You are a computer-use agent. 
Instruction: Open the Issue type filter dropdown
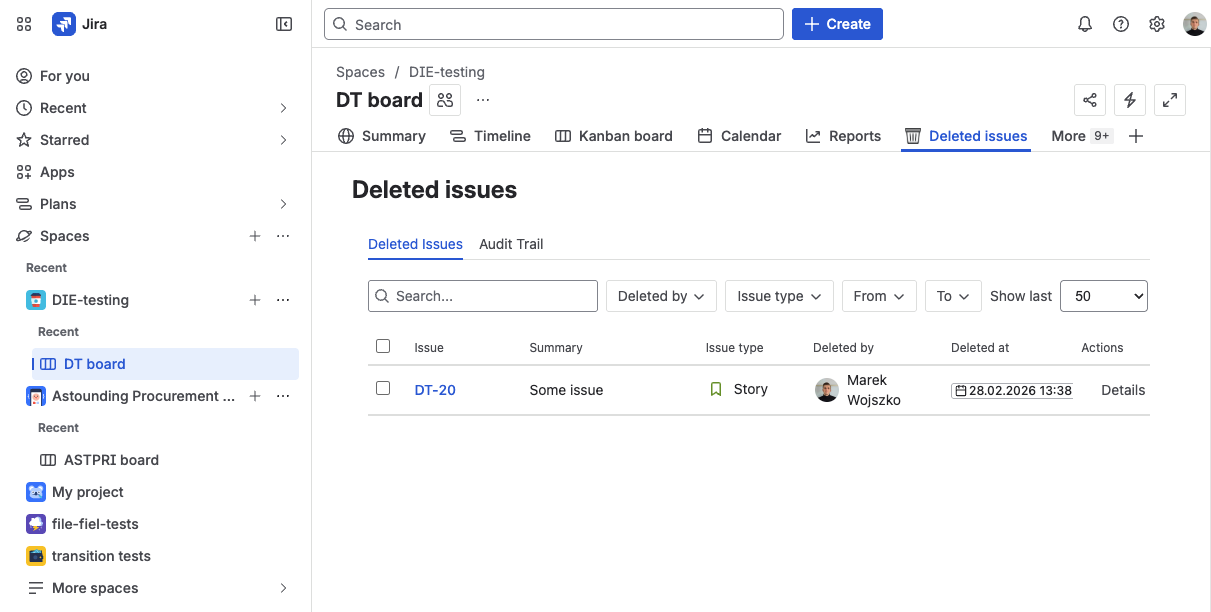[x=779, y=296]
